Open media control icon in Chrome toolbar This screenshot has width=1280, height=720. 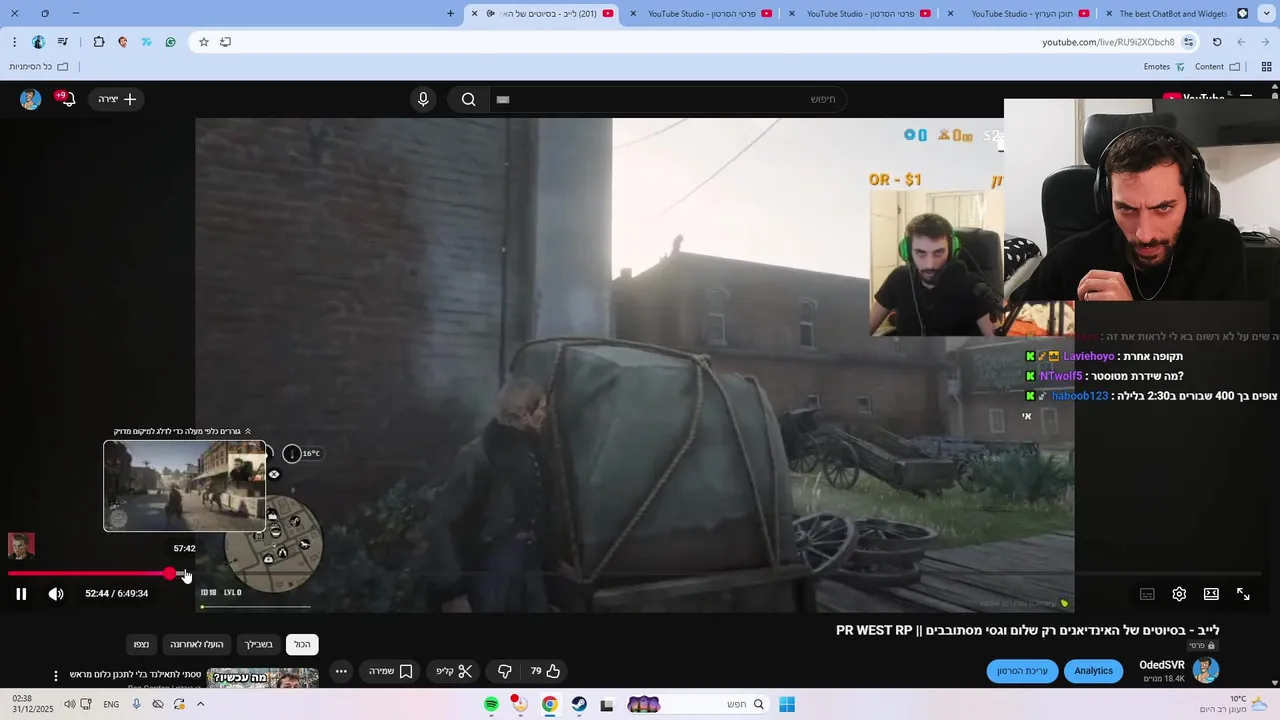click(62, 42)
